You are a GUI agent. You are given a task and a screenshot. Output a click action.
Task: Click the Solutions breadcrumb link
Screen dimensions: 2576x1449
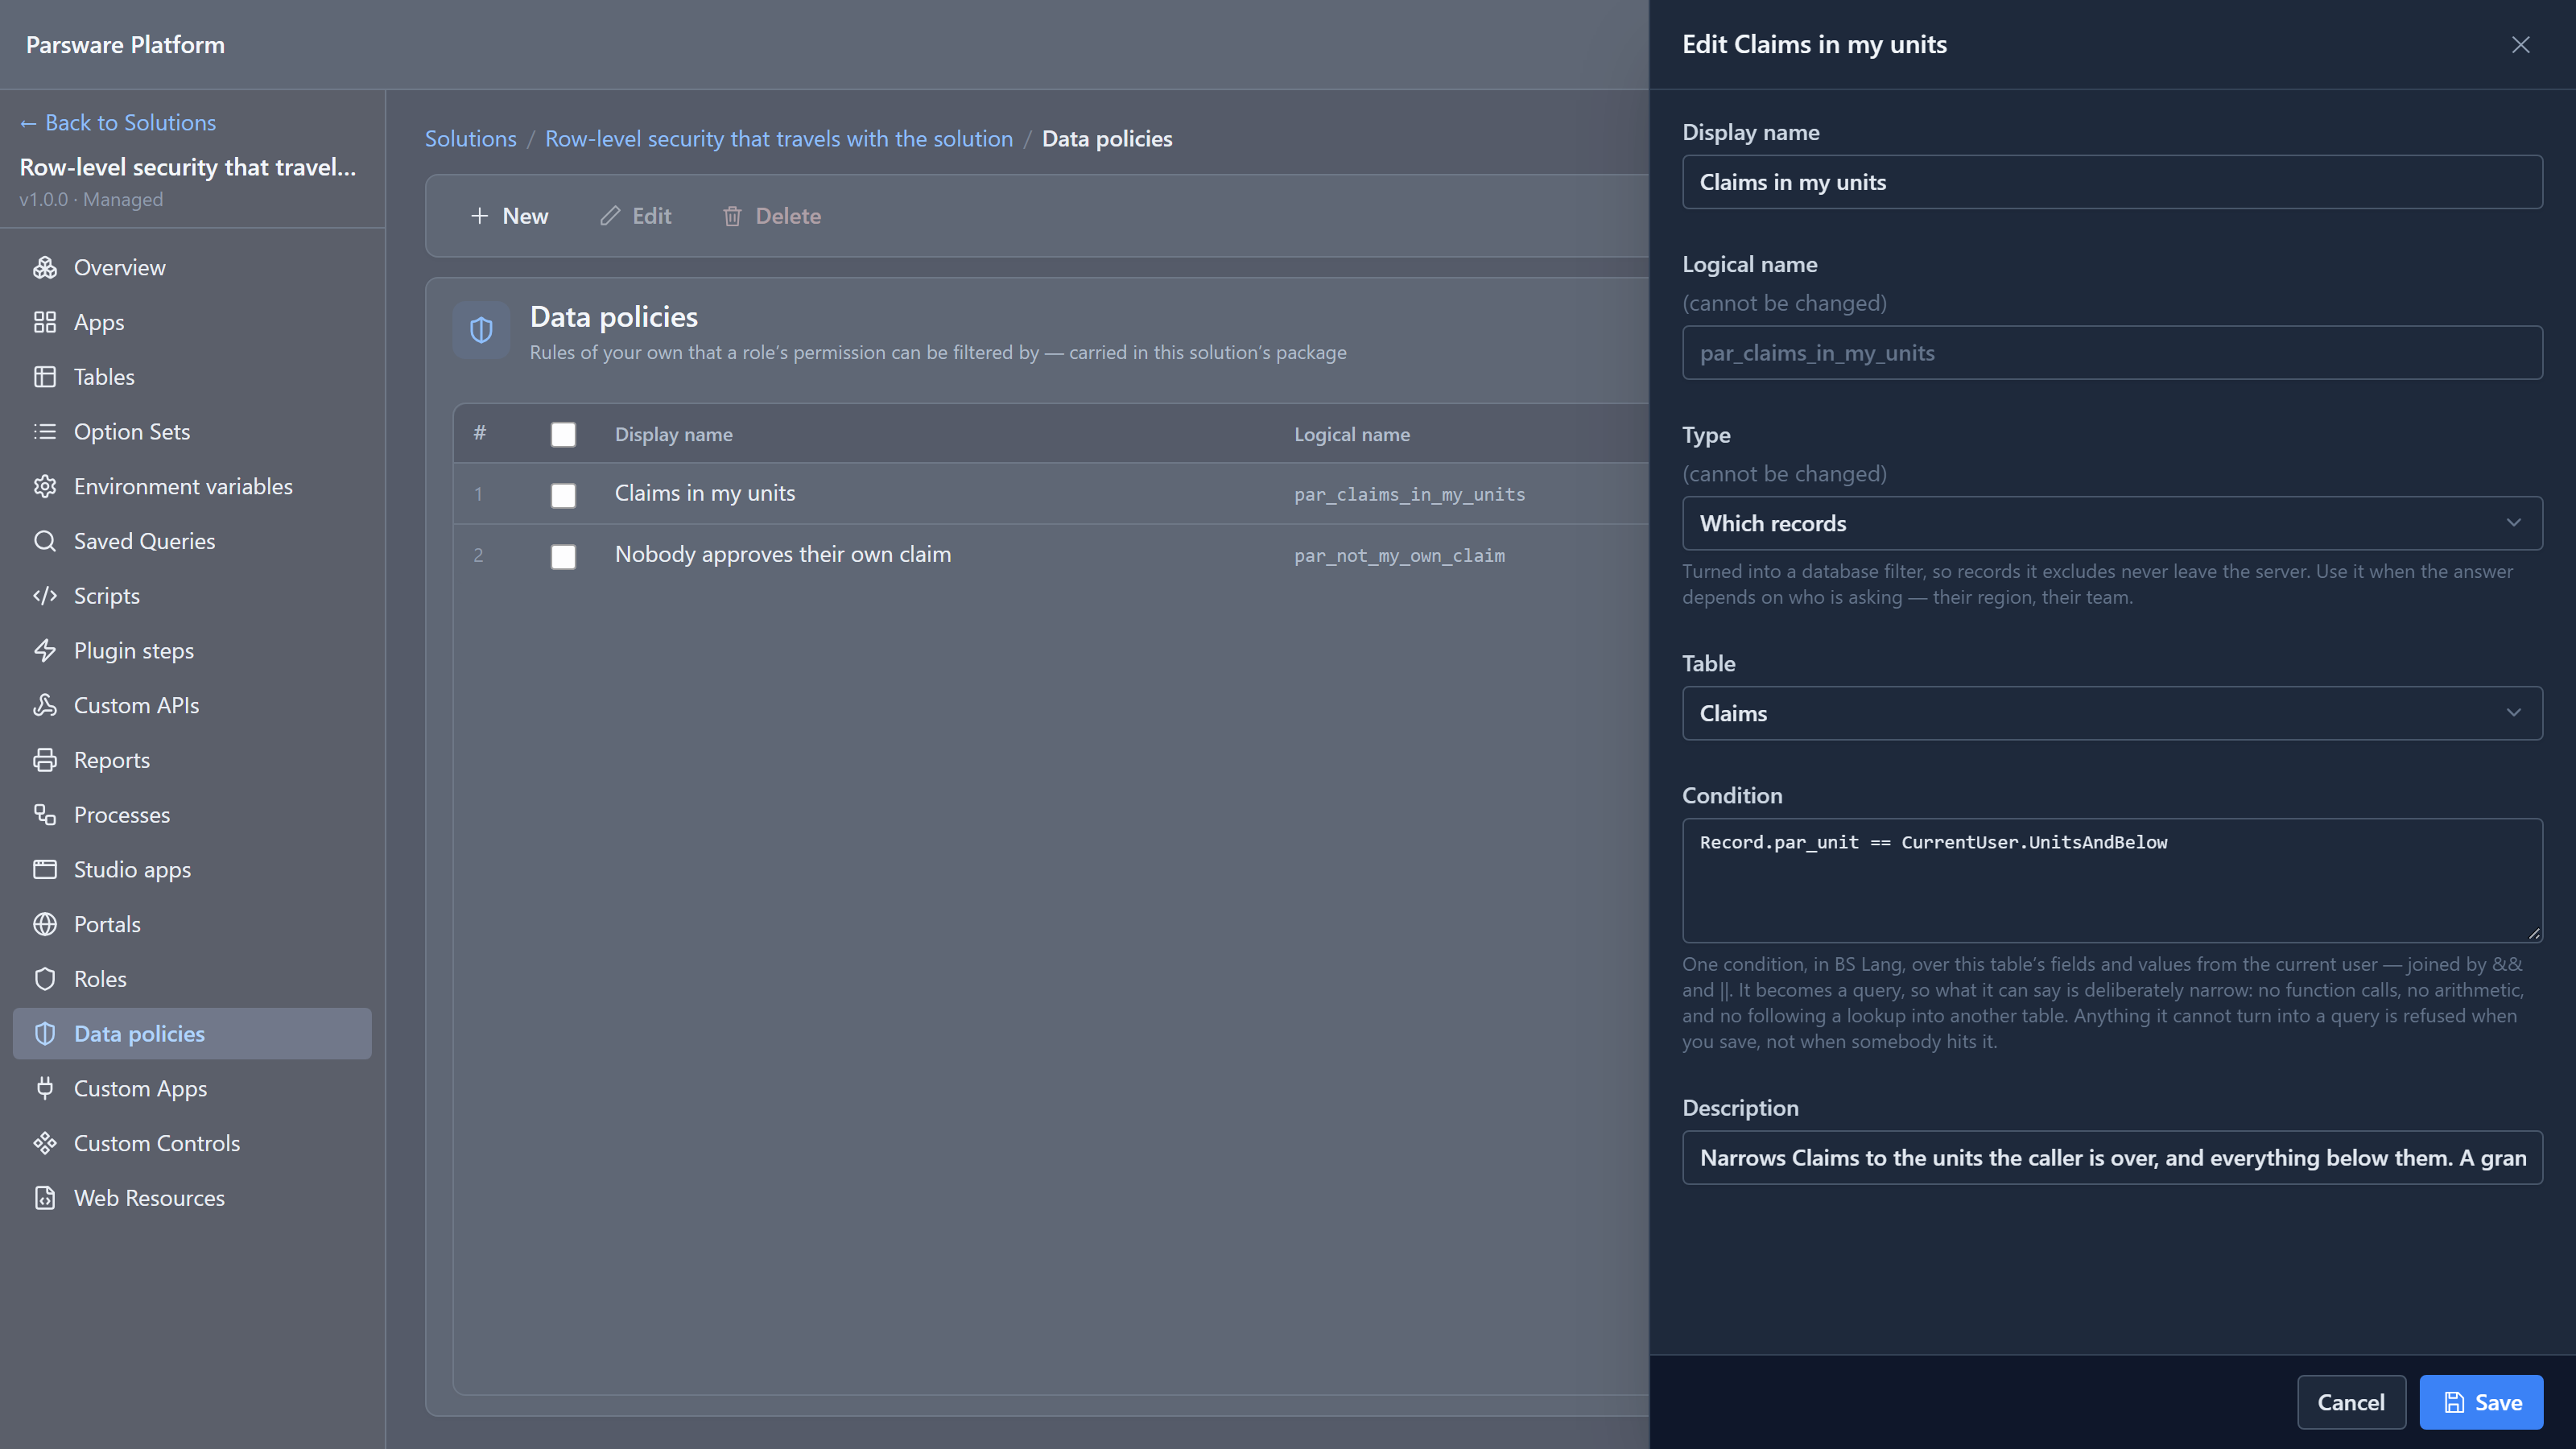470,139
